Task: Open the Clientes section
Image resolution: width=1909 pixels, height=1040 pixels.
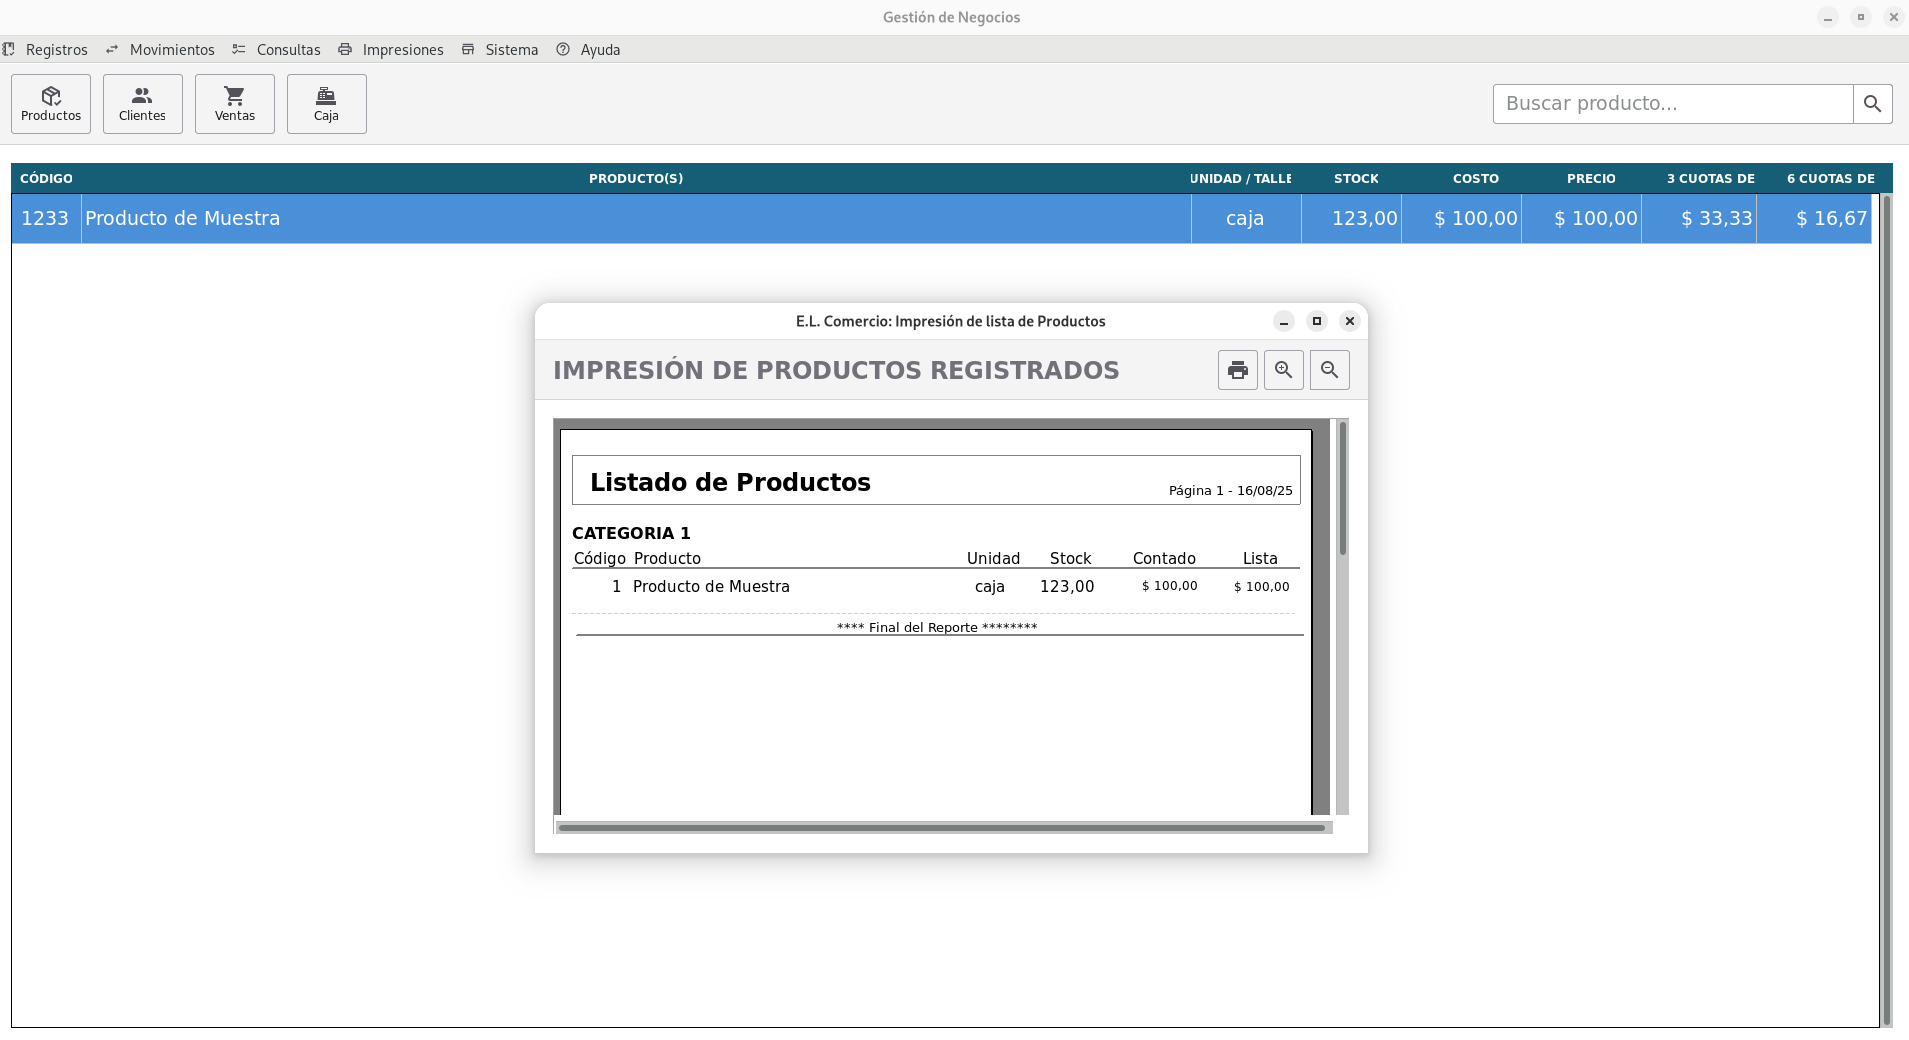Action: click(x=142, y=104)
